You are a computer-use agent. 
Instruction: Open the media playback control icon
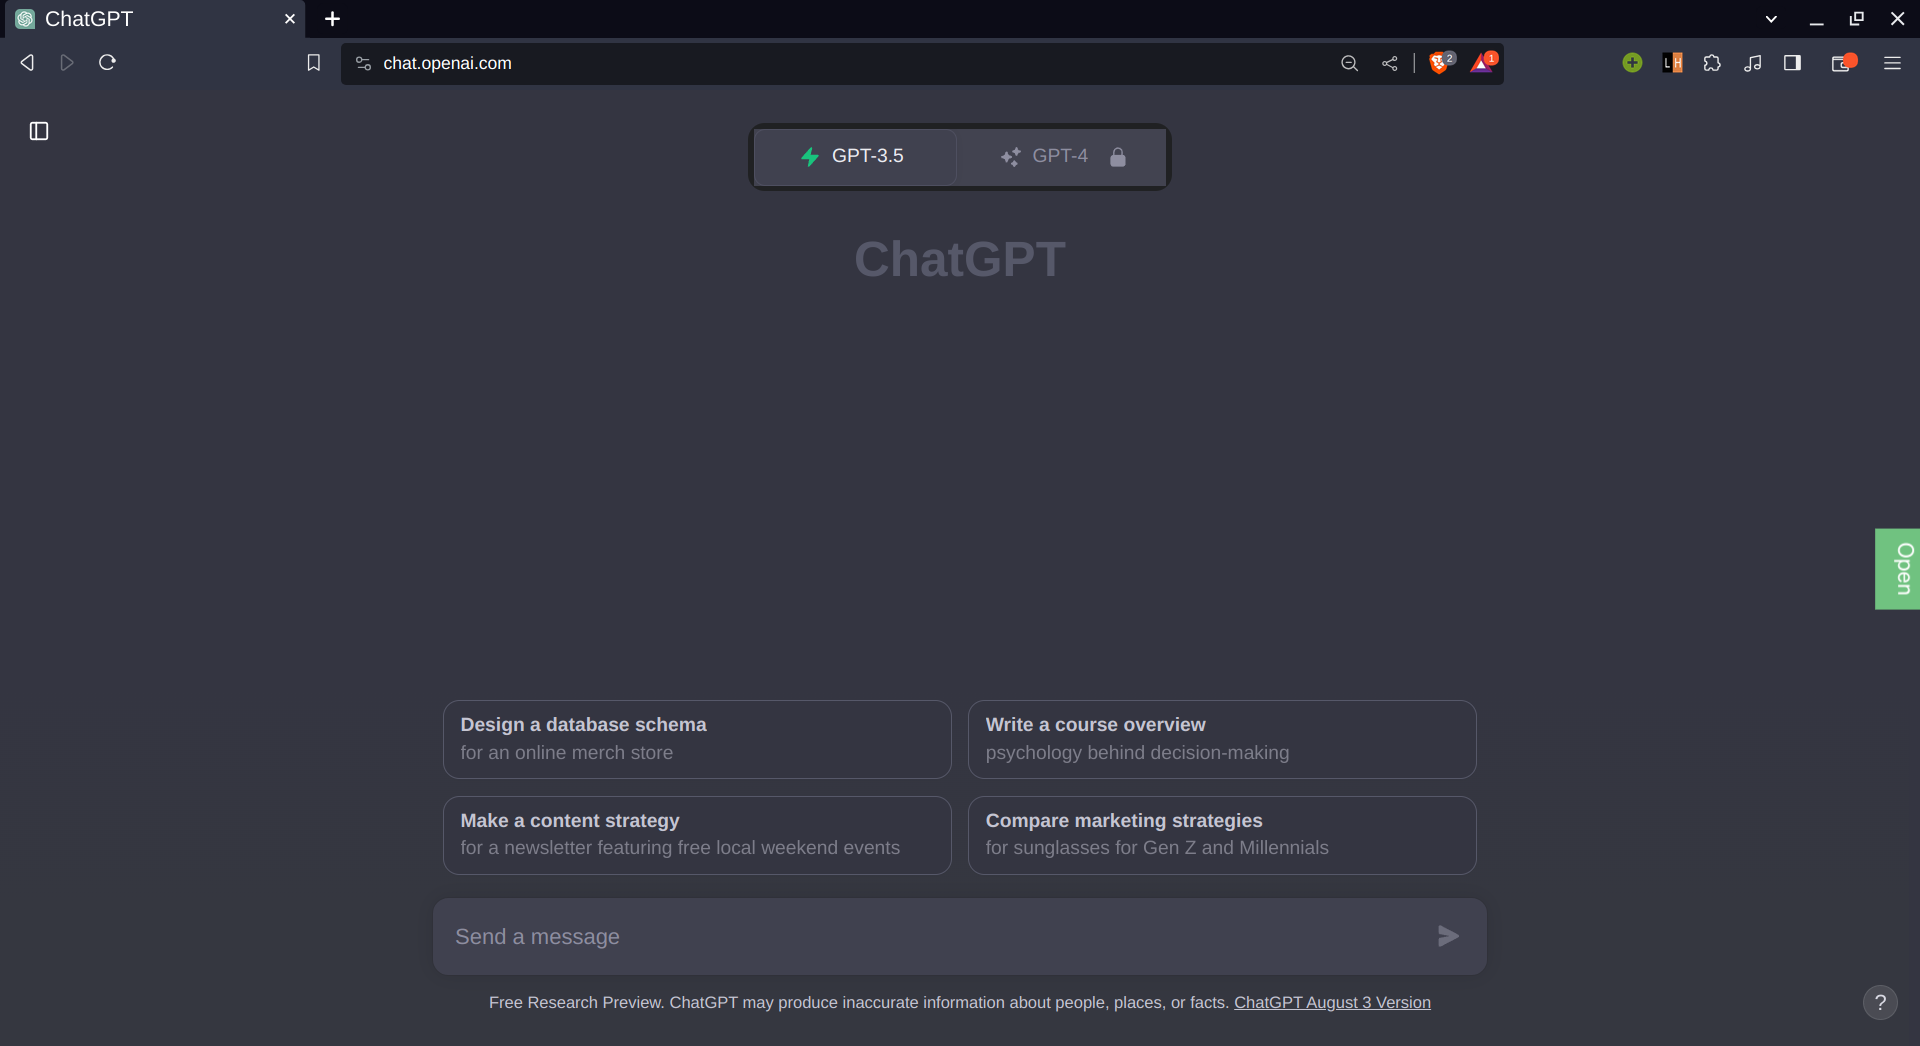1752,63
